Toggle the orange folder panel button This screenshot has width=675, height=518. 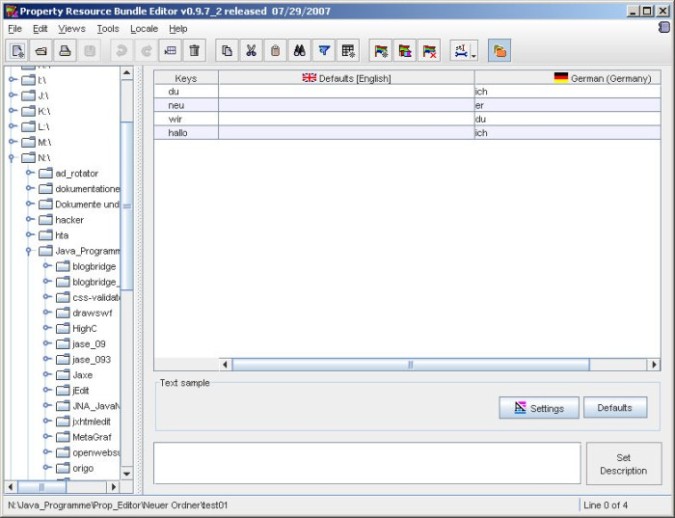pyautogui.click(x=500, y=50)
